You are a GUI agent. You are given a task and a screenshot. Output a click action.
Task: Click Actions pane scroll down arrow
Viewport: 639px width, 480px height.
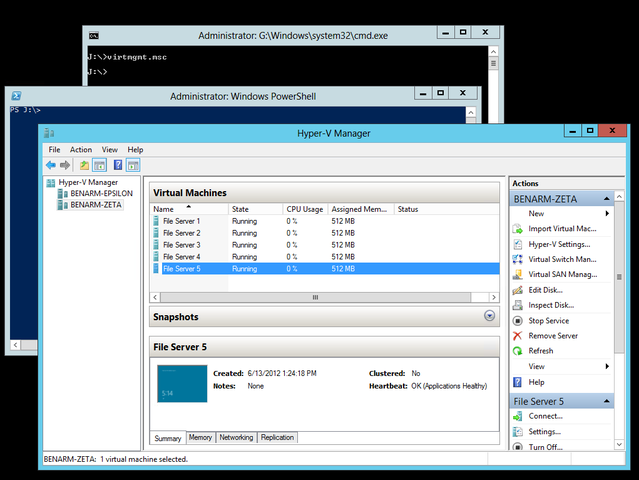pos(619,445)
